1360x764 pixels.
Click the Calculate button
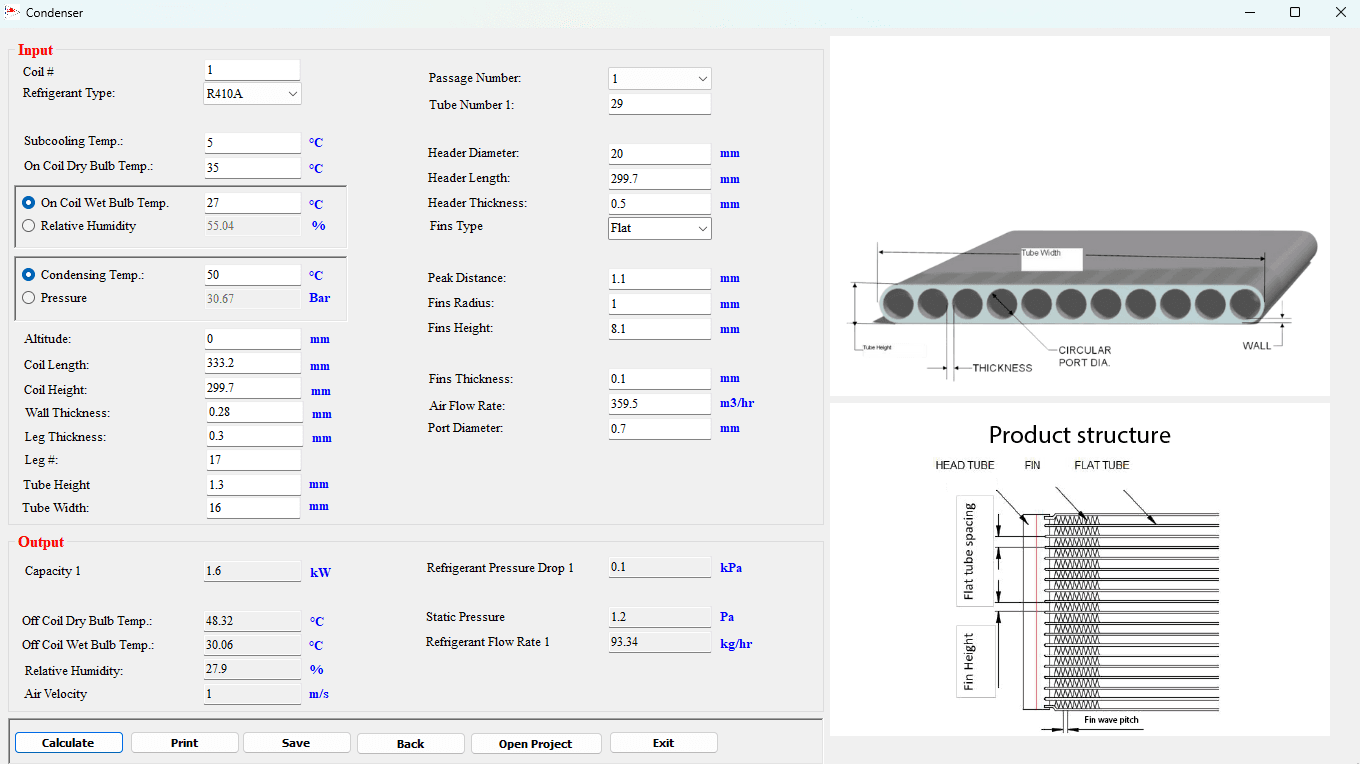(x=68, y=743)
